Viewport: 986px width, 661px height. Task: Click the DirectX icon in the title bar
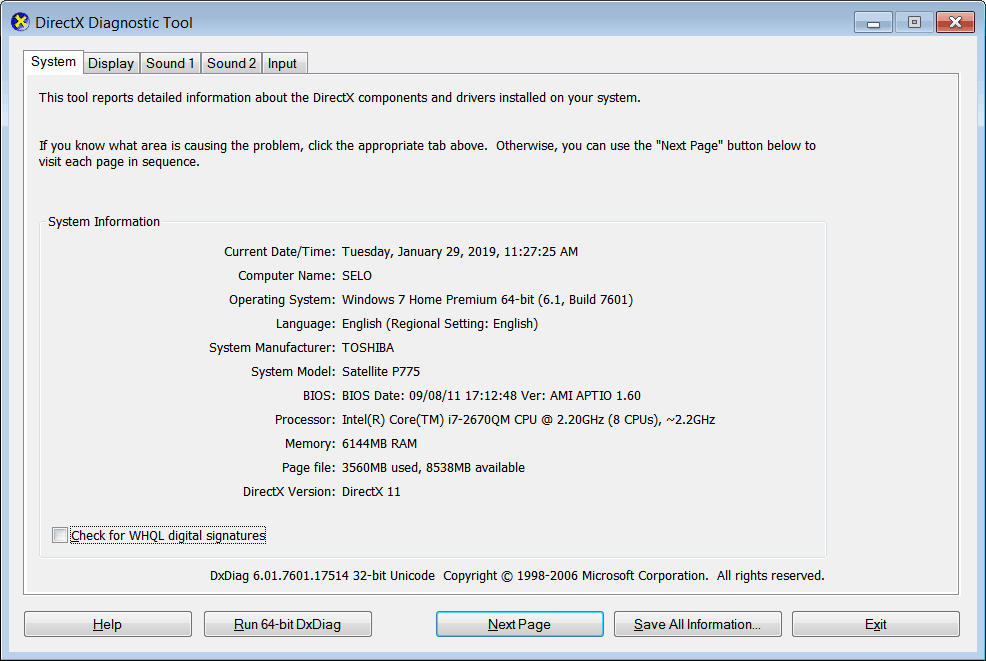[20, 22]
